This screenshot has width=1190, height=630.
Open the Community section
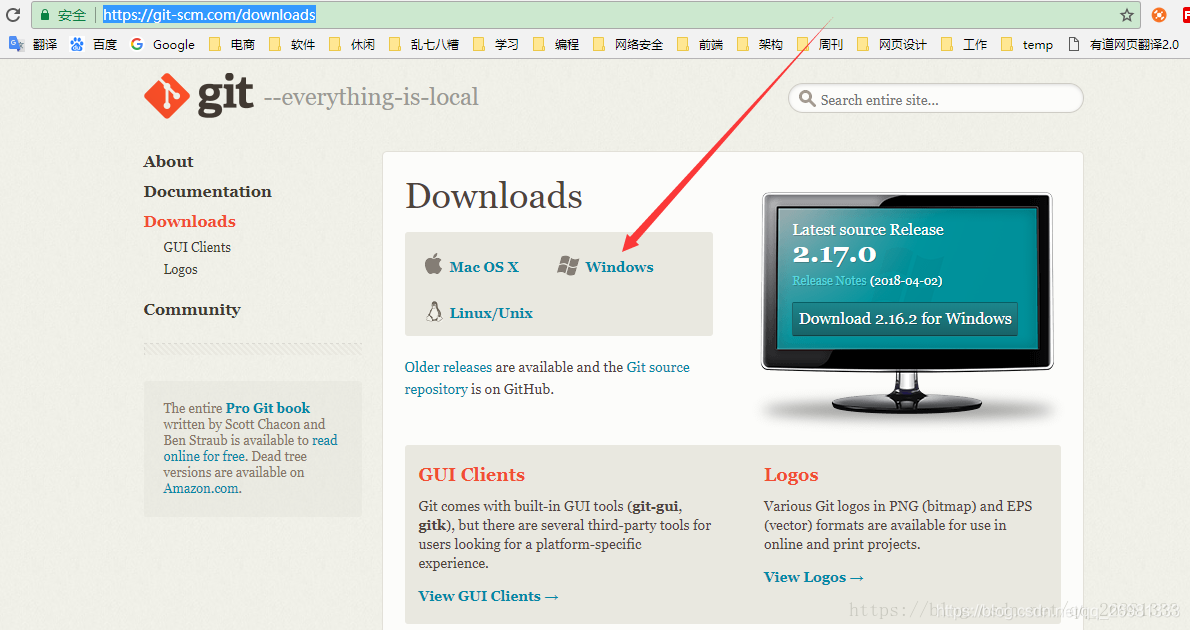click(x=192, y=310)
